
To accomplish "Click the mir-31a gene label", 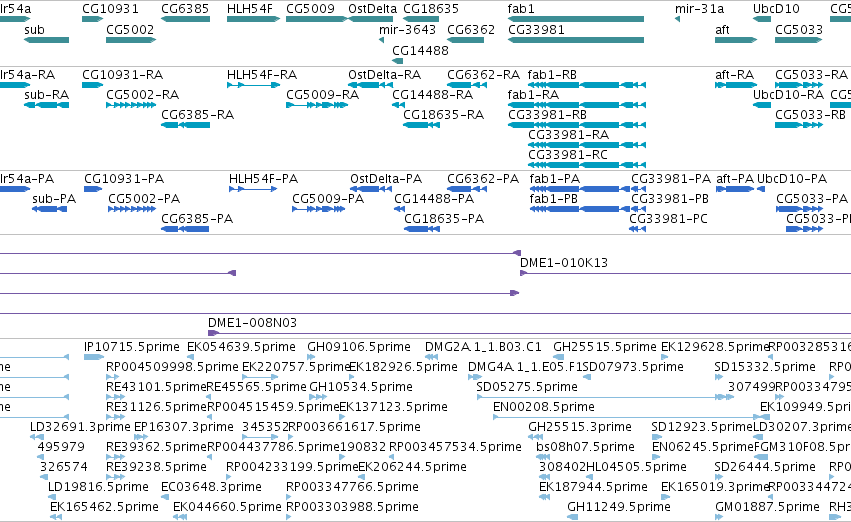I will [x=700, y=9].
